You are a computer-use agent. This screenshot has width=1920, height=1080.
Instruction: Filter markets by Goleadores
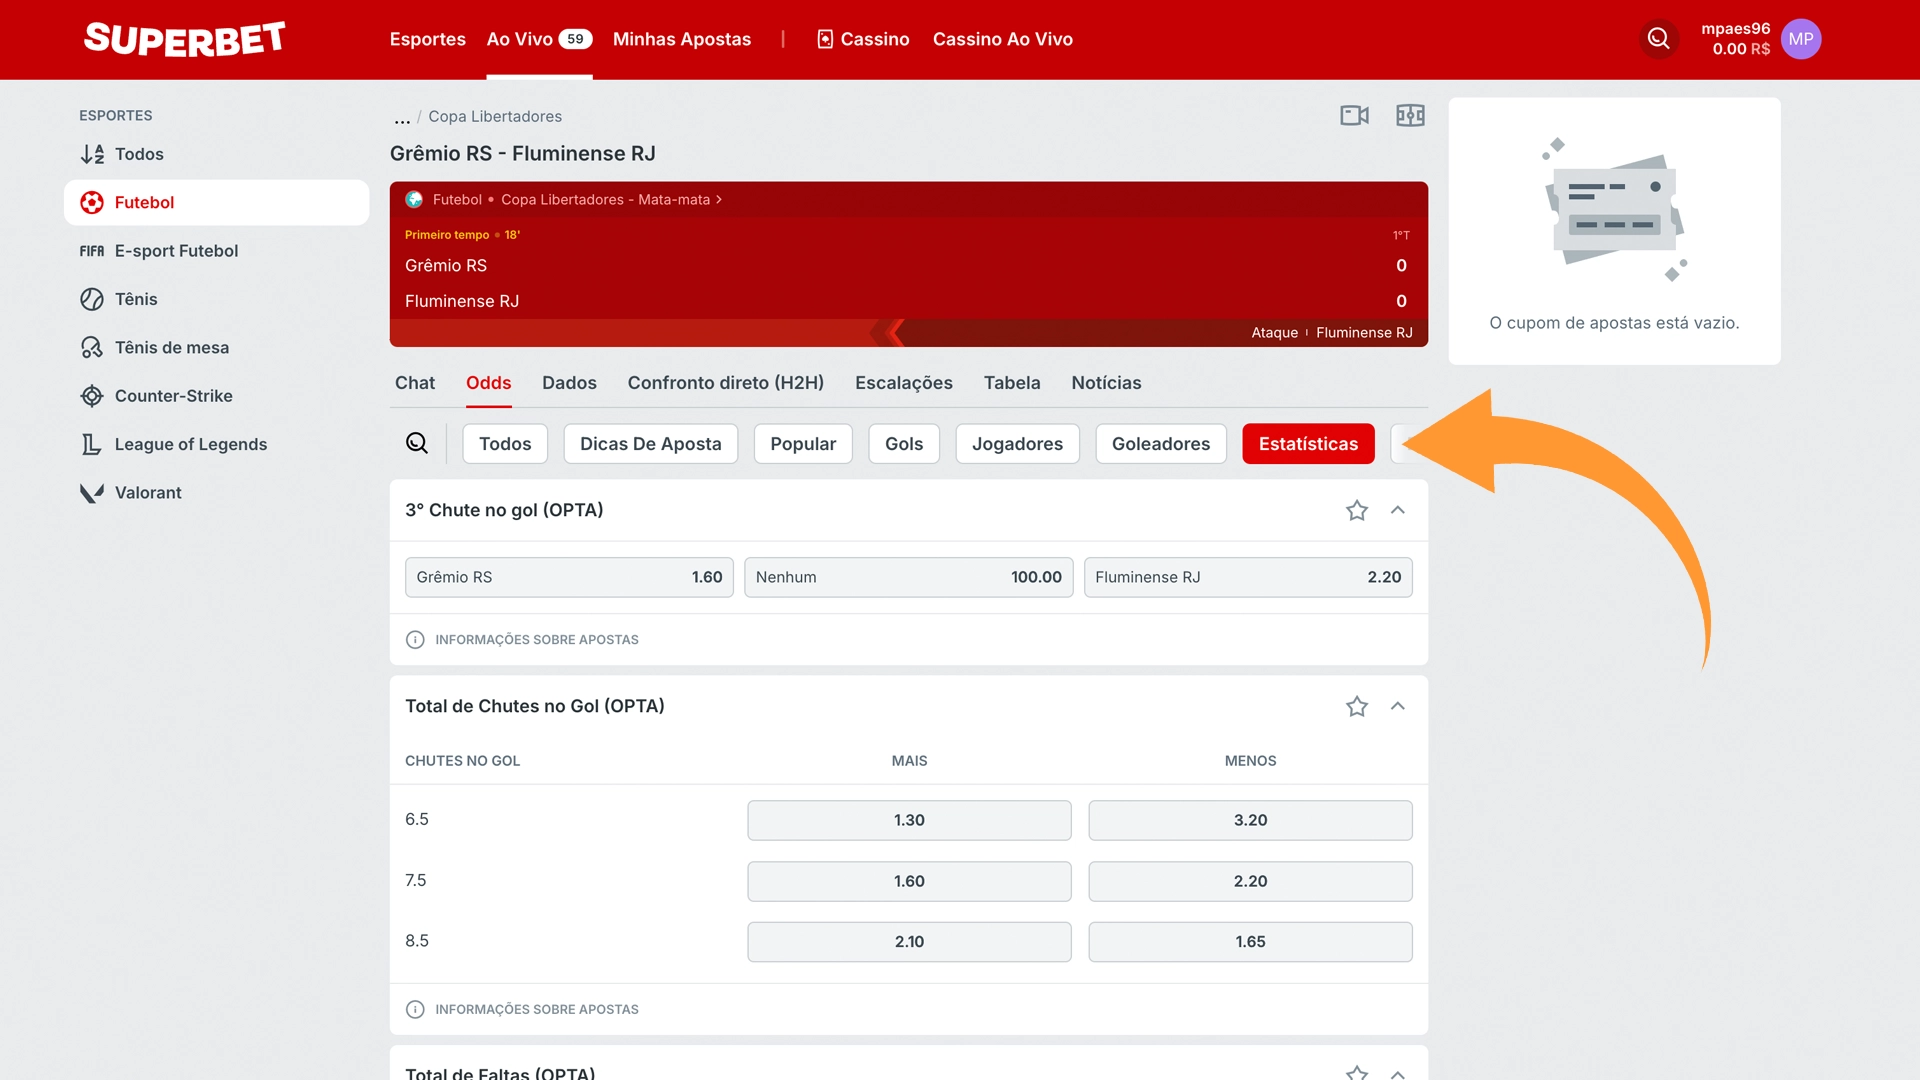1161,444
